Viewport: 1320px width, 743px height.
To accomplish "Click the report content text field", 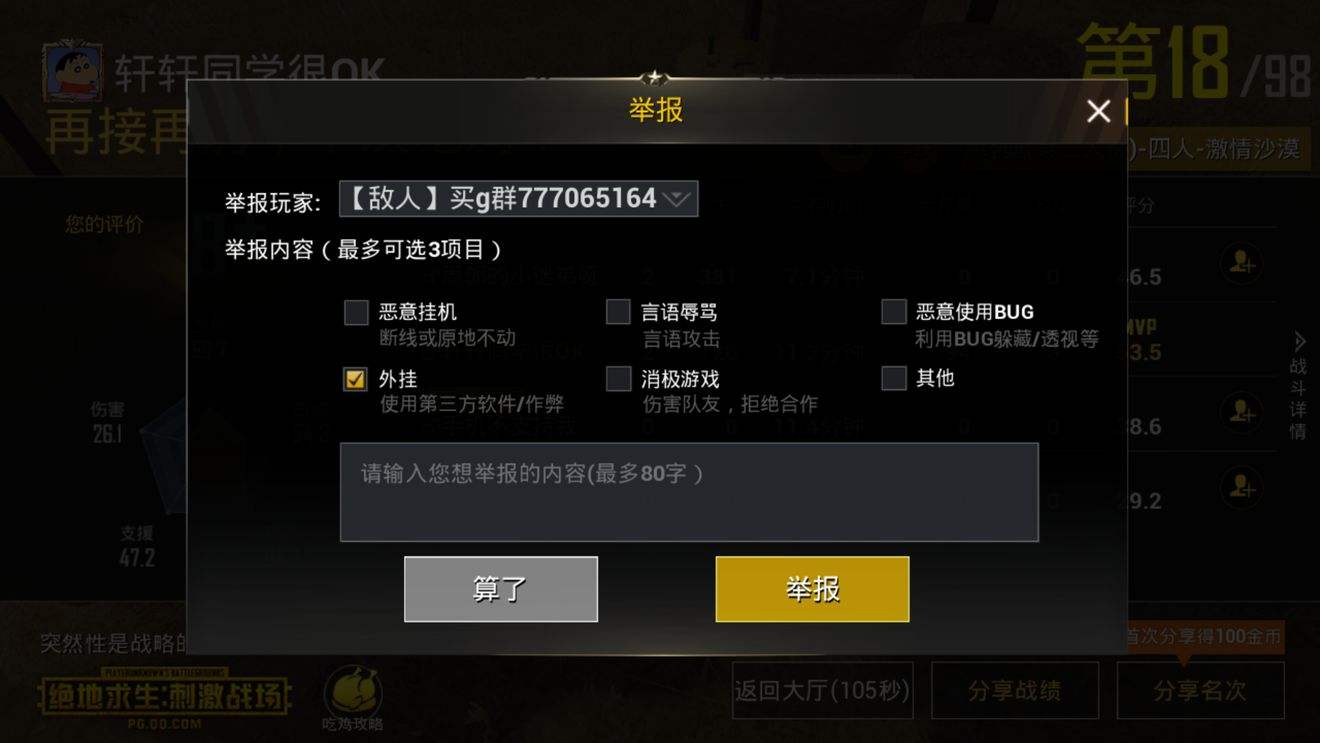I will pos(689,492).
